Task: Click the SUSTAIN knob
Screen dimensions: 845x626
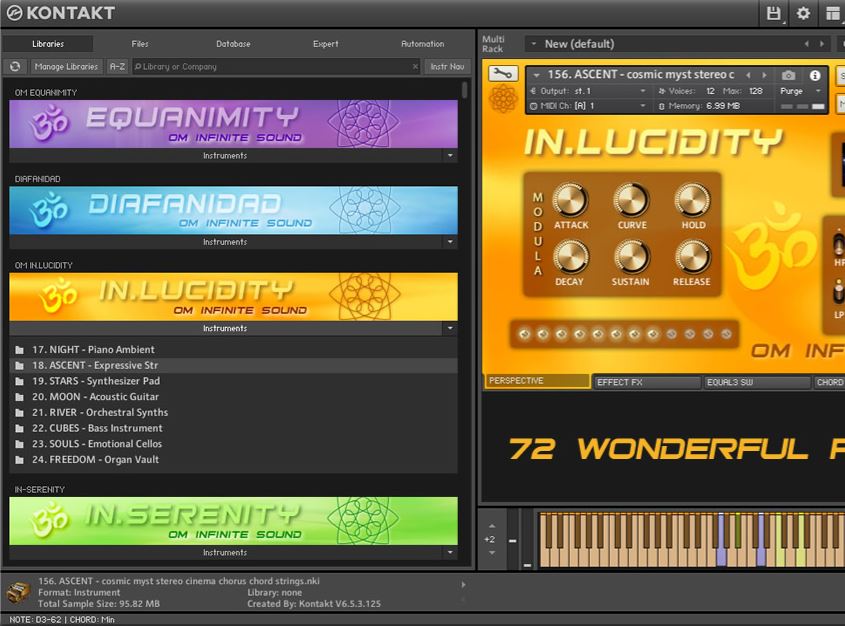Action: click(x=631, y=256)
